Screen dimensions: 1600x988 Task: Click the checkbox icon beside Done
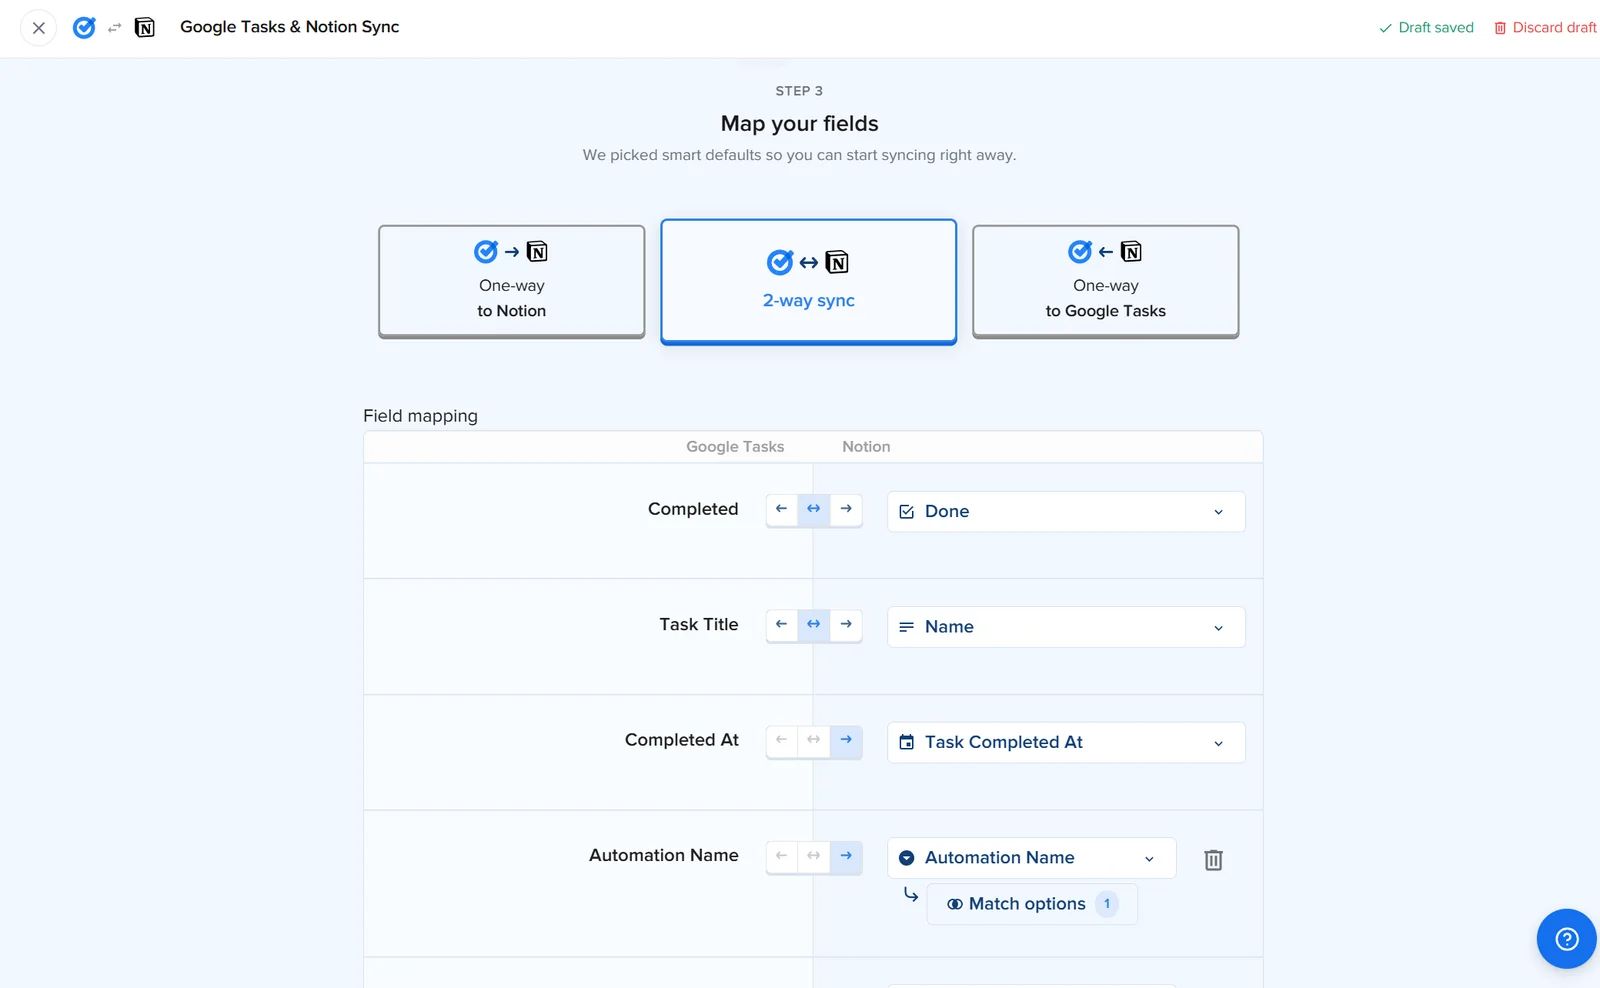pyautogui.click(x=907, y=512)
